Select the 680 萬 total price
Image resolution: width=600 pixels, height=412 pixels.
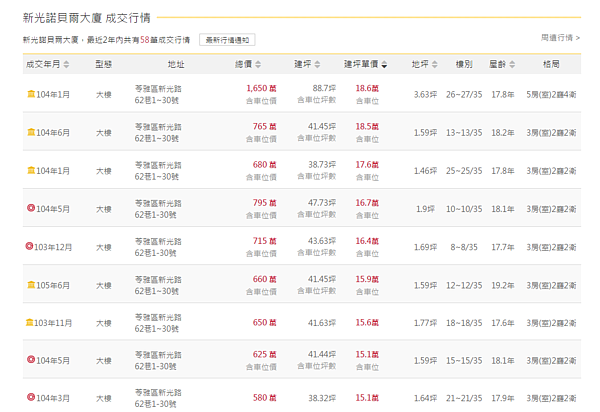tap(264, 165)
